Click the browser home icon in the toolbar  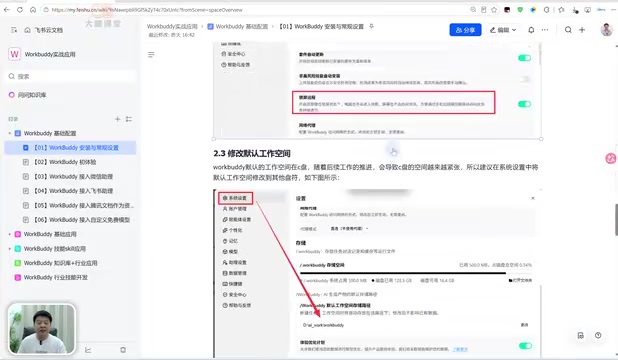[x=33, y=10]
